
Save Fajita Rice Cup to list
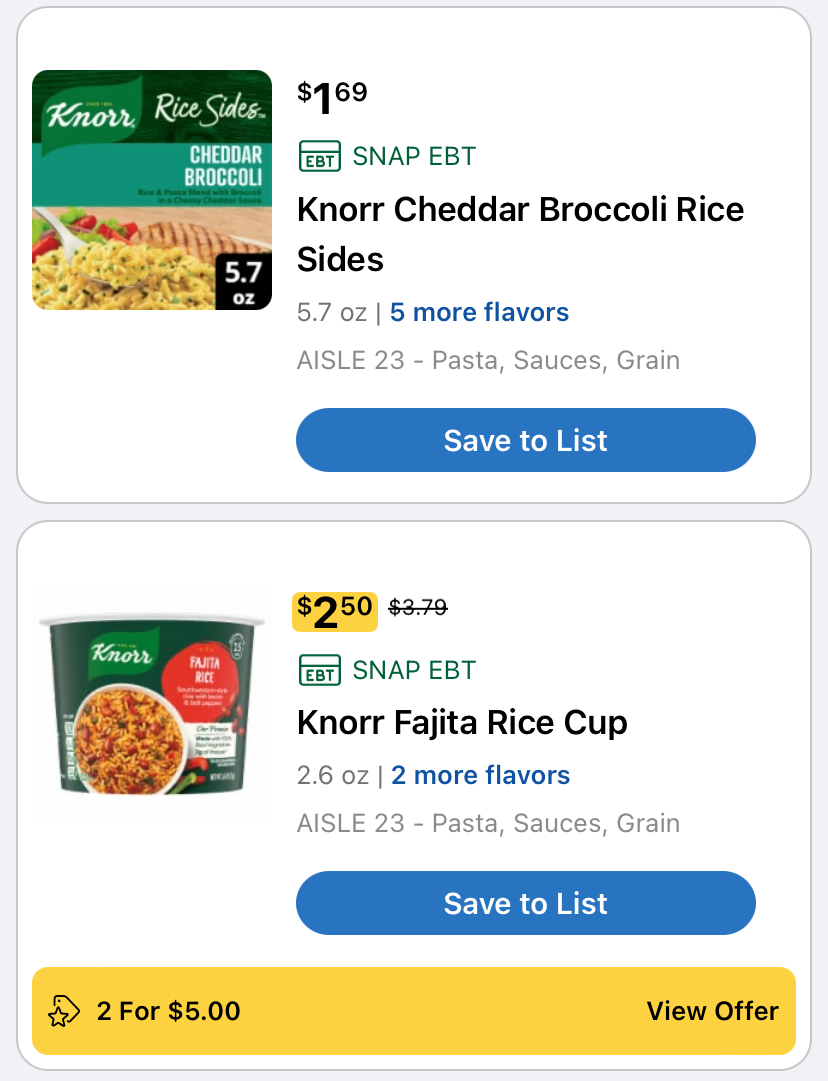point(526,903)
